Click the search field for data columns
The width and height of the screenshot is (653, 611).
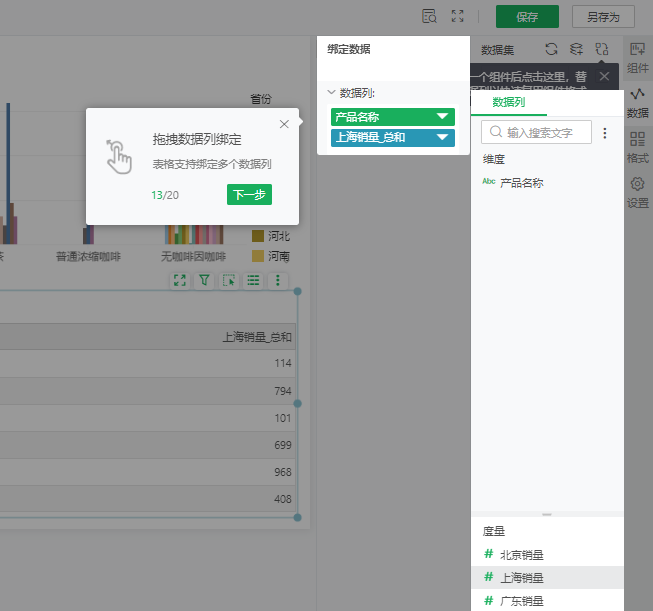pyautogui.click(x=538, y=132)
